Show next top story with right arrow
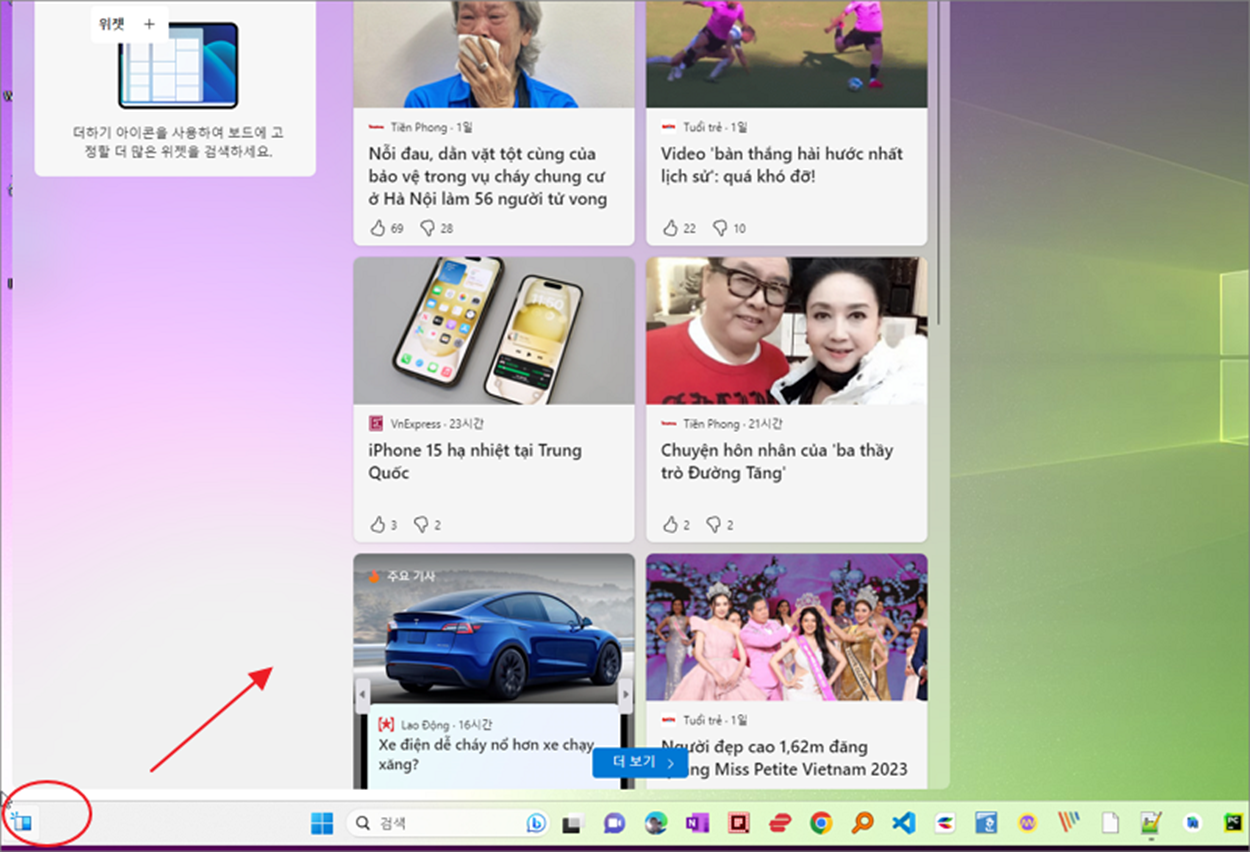The width and height of the screenshot is (1250, 852). click(626, 695)
